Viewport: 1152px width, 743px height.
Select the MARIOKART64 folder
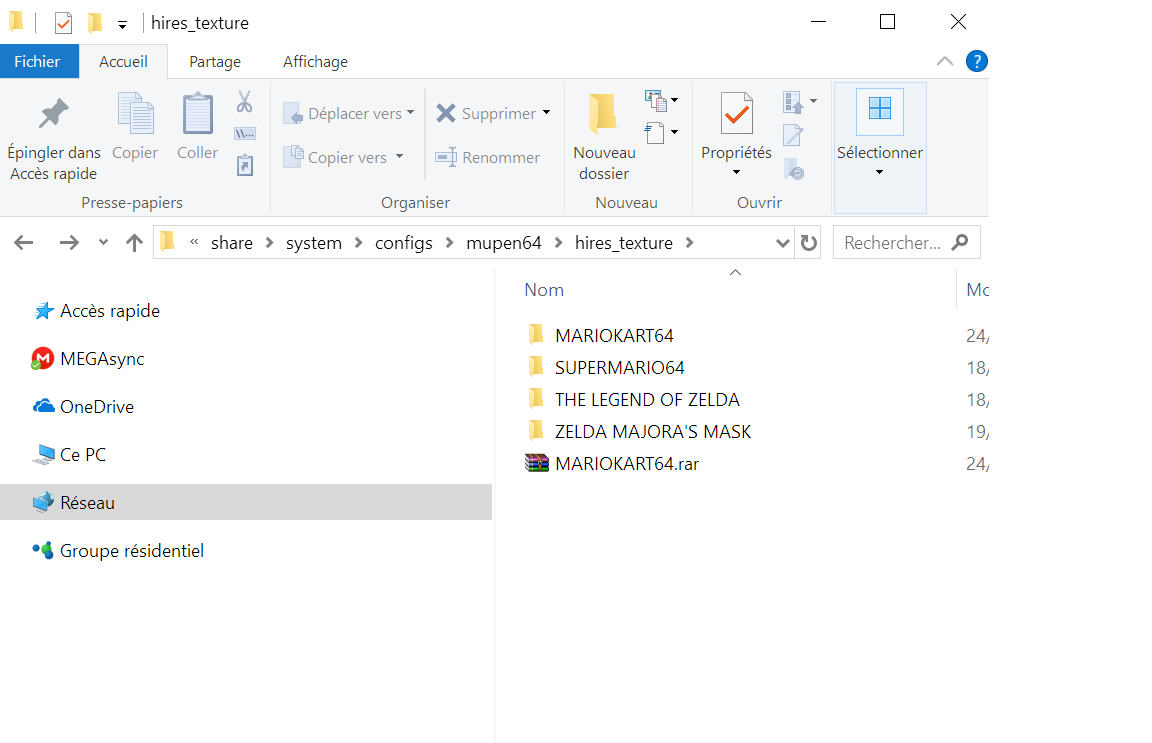click(614, 335)
